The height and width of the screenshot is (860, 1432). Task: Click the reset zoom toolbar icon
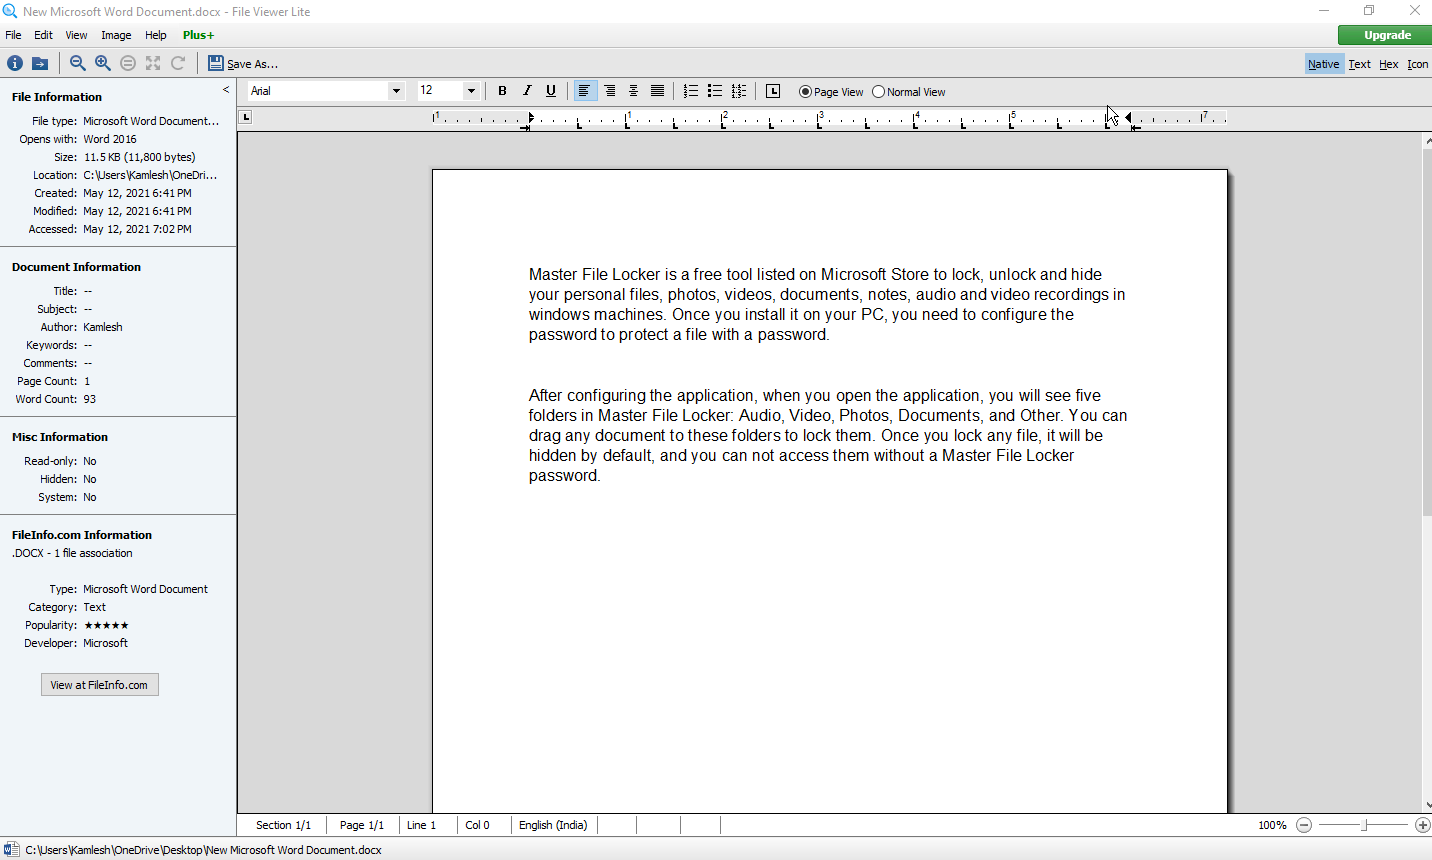point(128,63)
